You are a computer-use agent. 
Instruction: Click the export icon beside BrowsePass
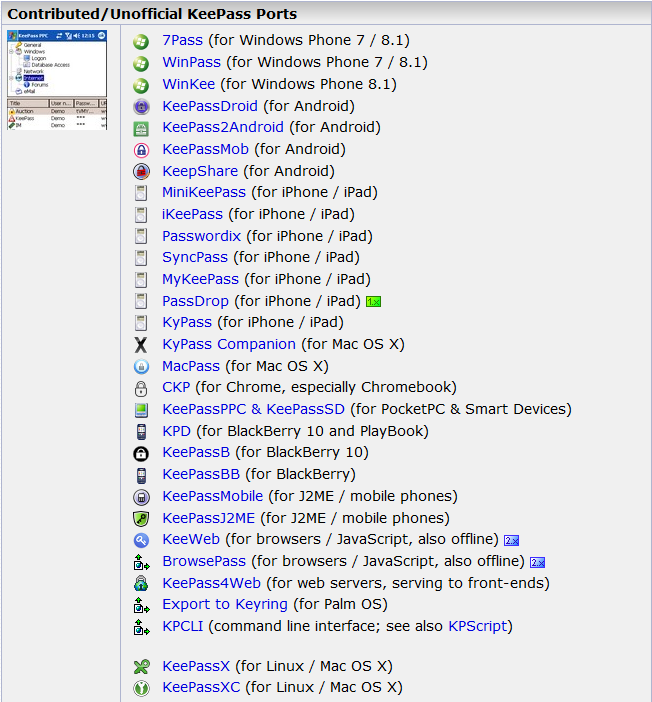click(x=142, y=562)
